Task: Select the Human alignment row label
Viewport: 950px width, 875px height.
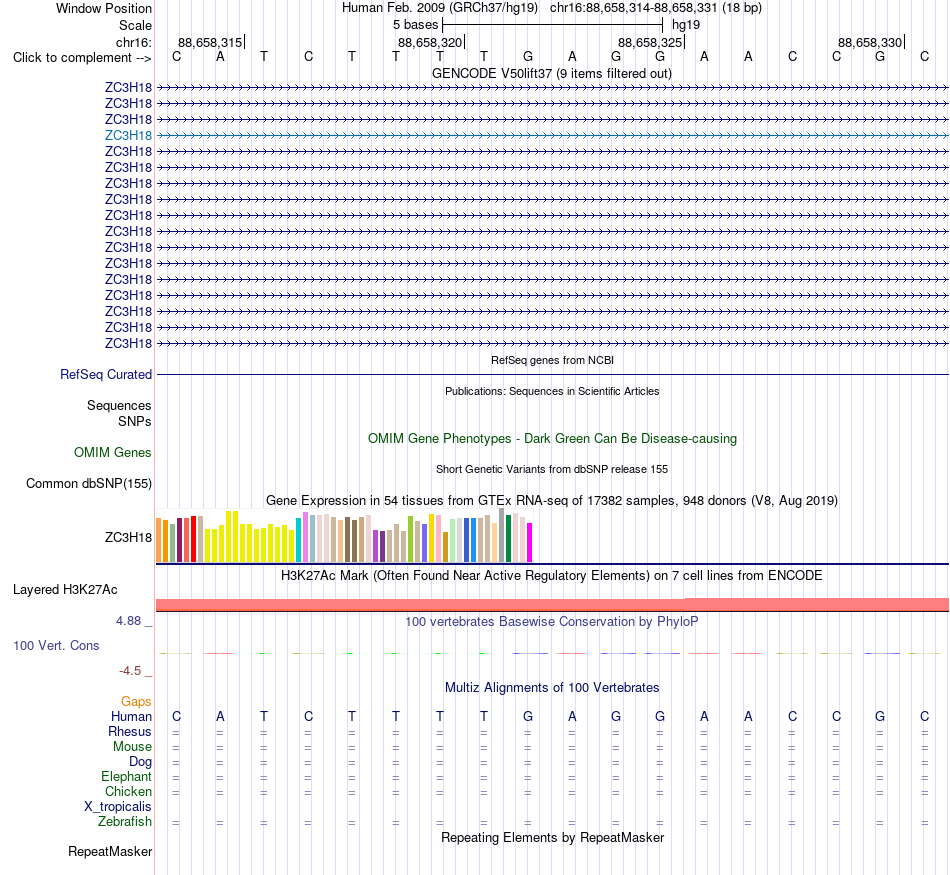Action: coord(131,717)
